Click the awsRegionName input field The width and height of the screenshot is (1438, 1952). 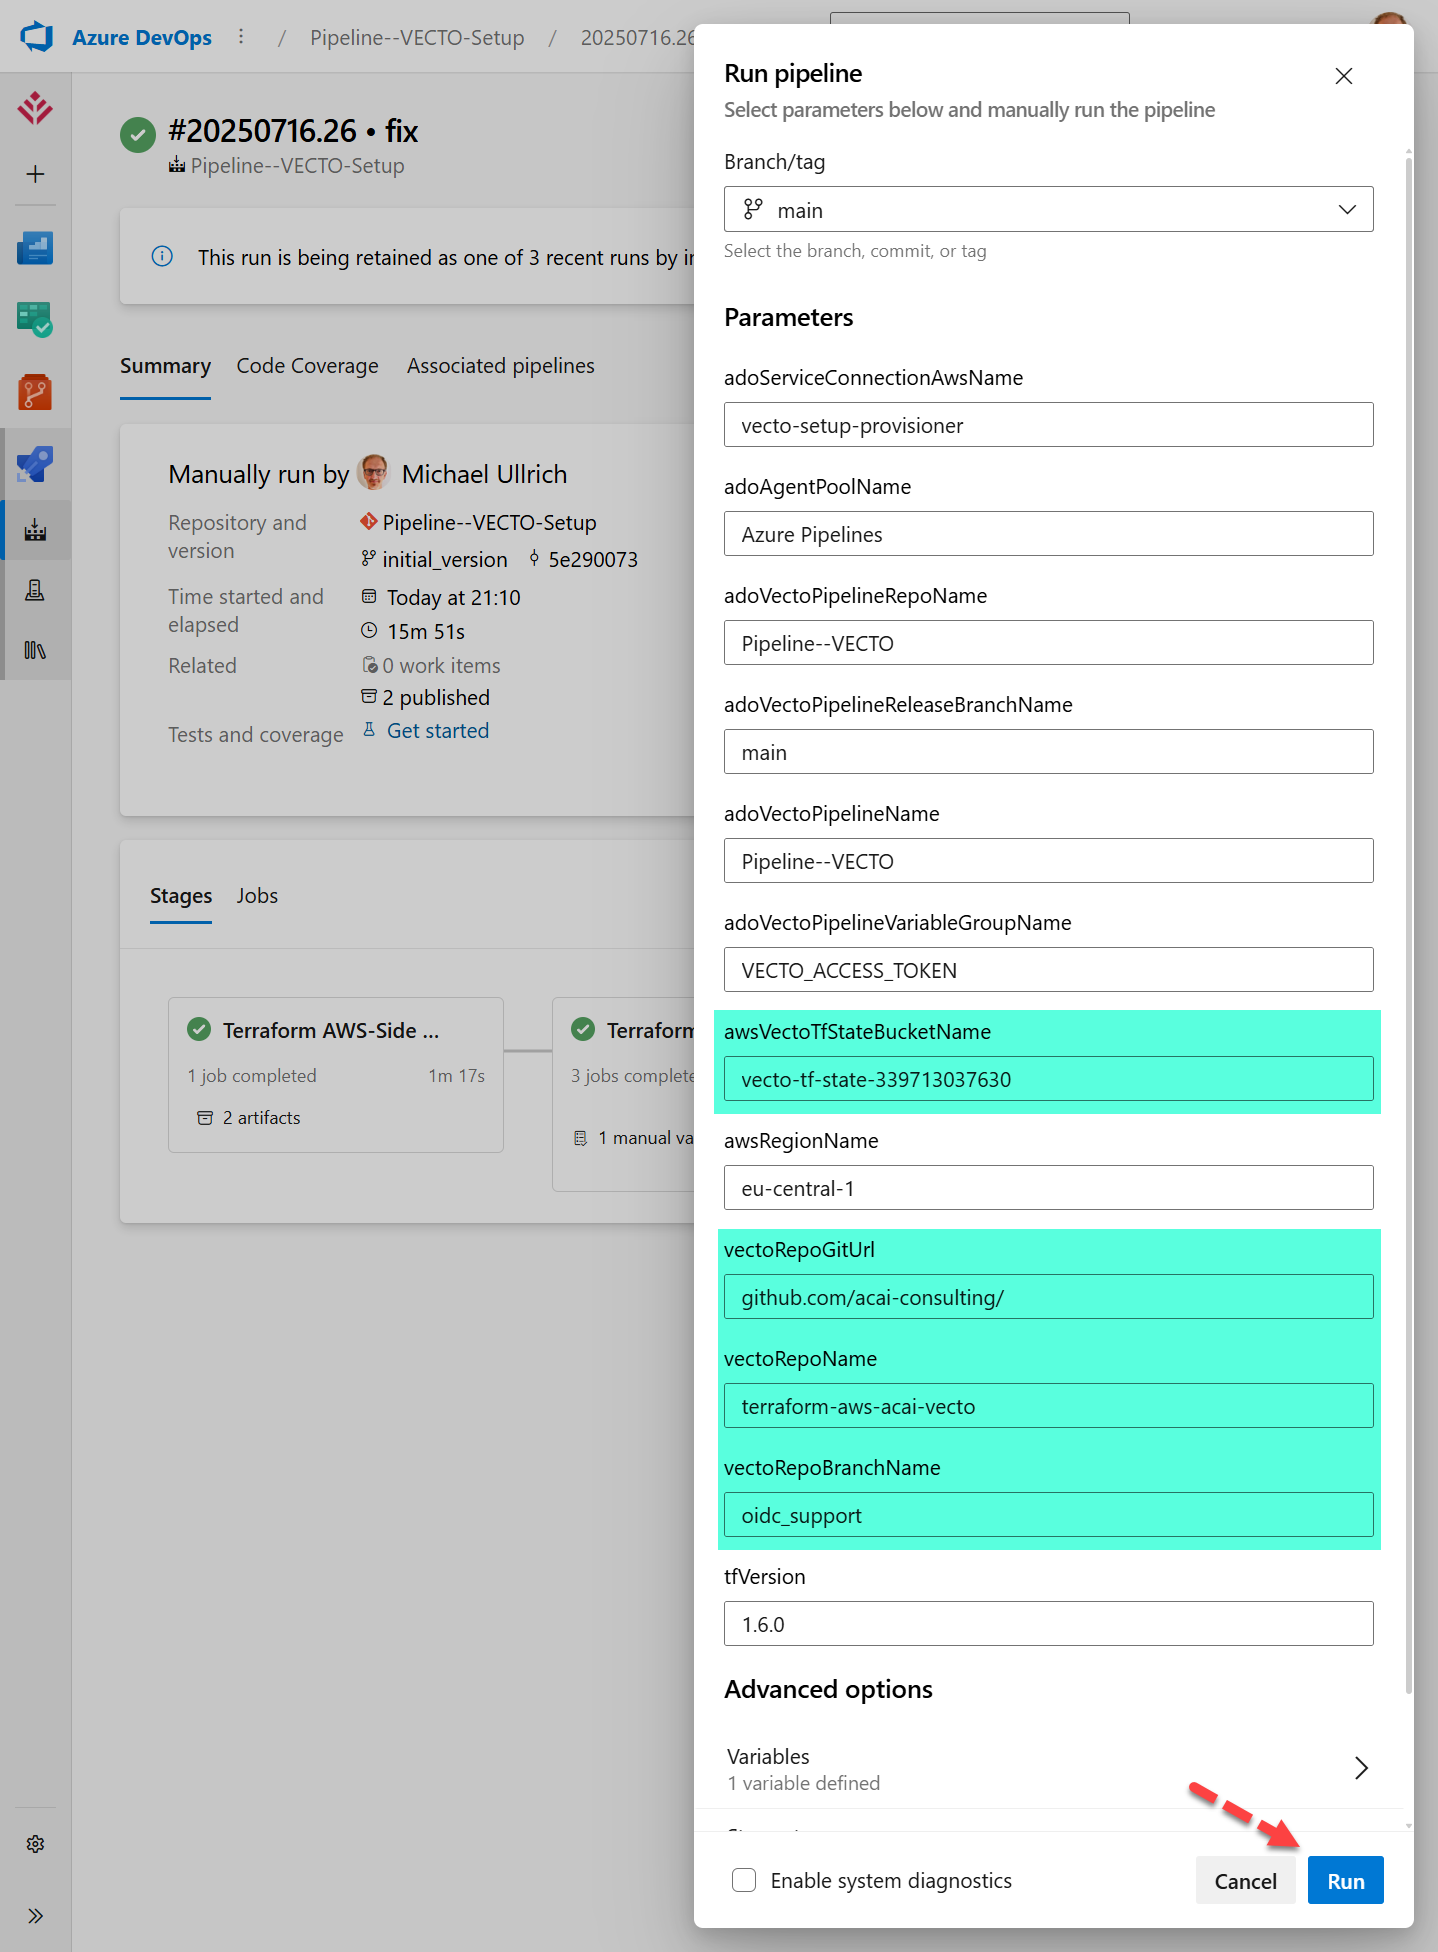pos(1048,1188)
